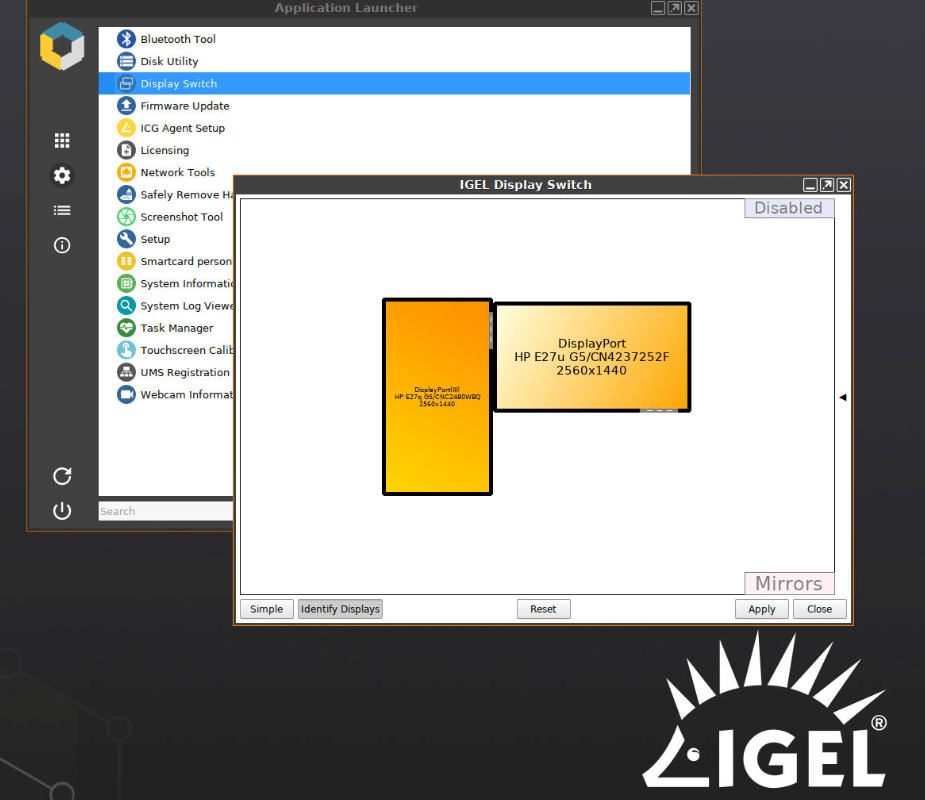925x800 pixels.
Task: Click the Smartcard personalization icon
Action: (126, 261)
